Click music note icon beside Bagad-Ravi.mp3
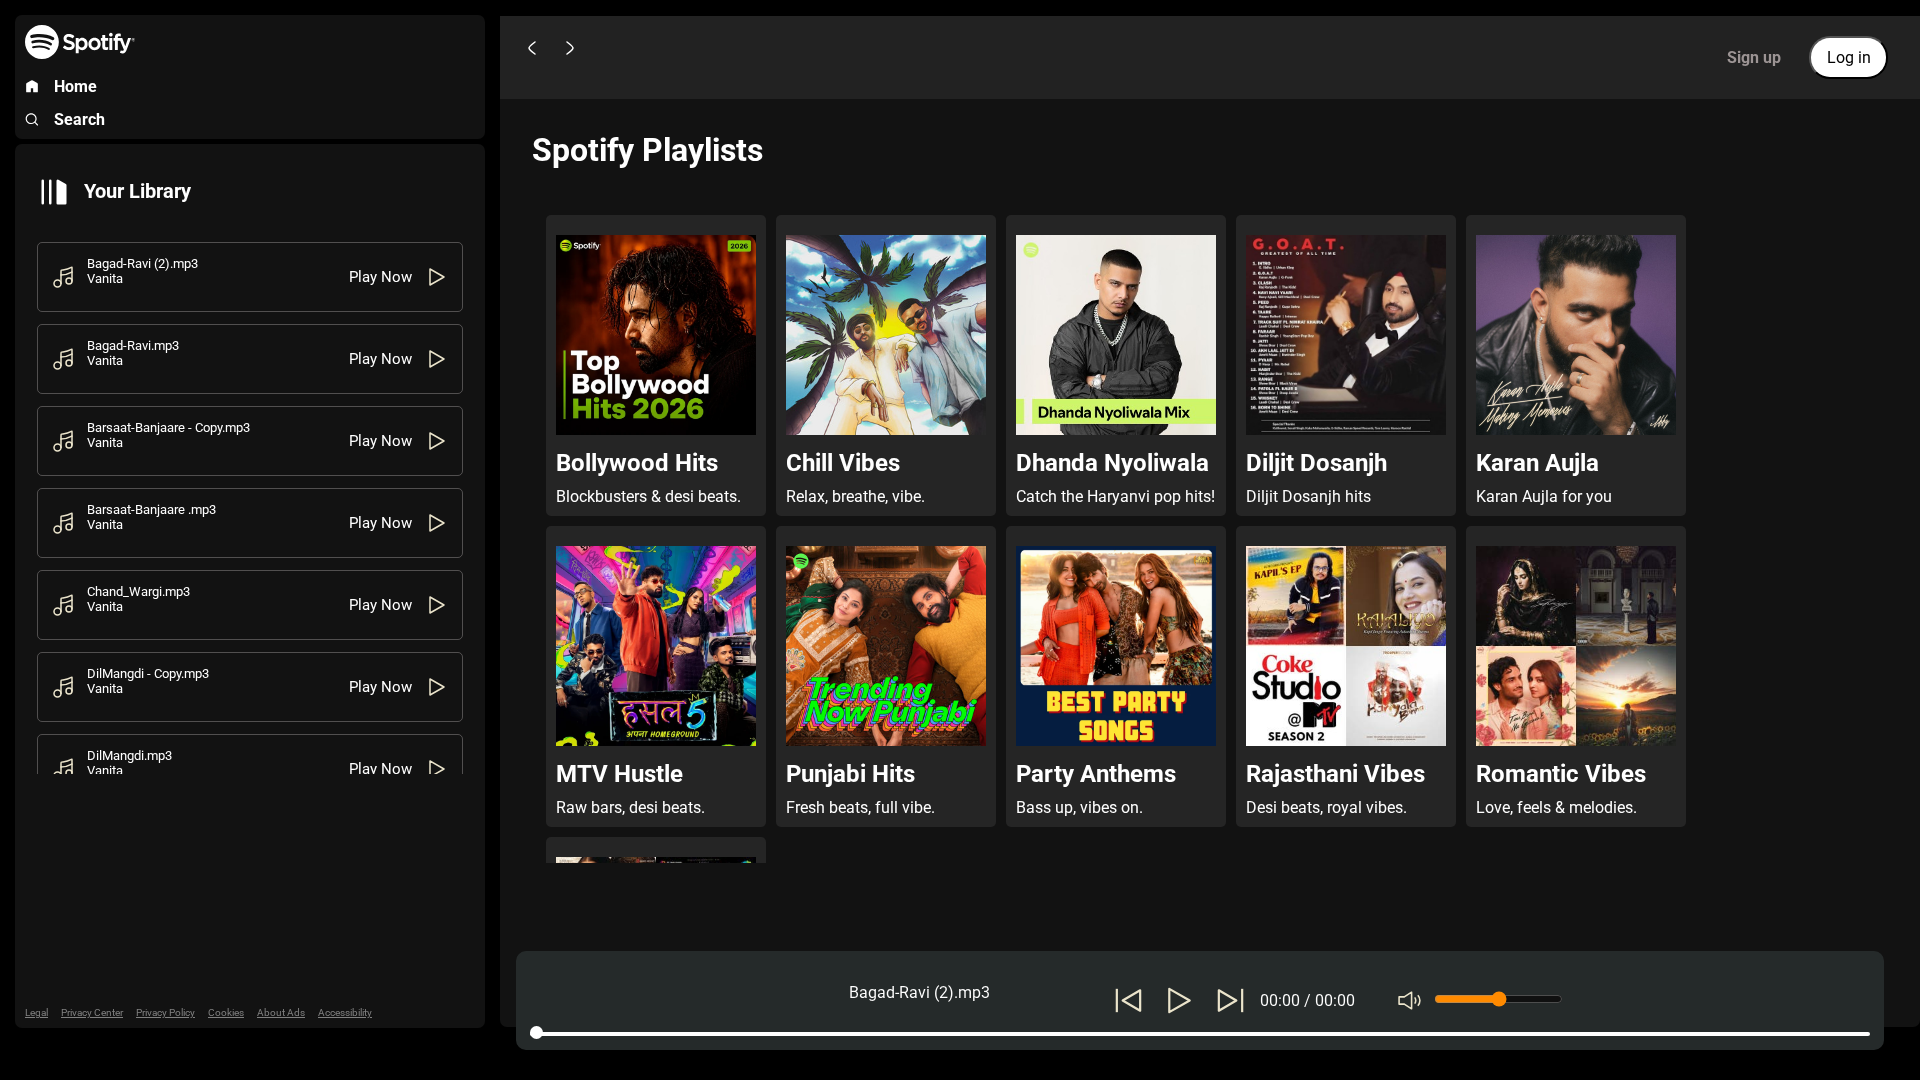The height and width of the screenshot is (1080, 1920). pos(63,359)
